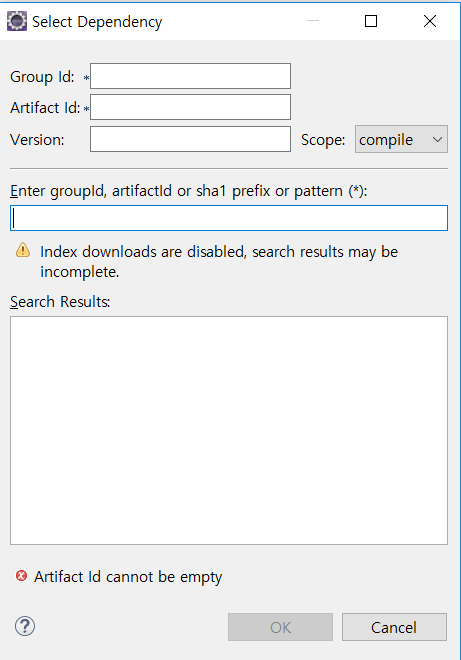
Task: Click the index downloads disabled warning text
Action: click(219, 261)
